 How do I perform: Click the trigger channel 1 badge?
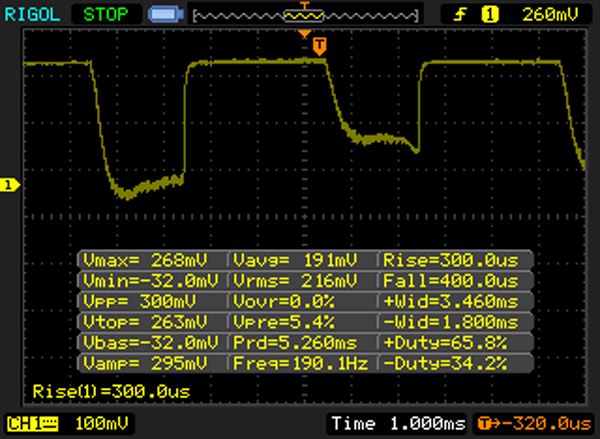490,15
